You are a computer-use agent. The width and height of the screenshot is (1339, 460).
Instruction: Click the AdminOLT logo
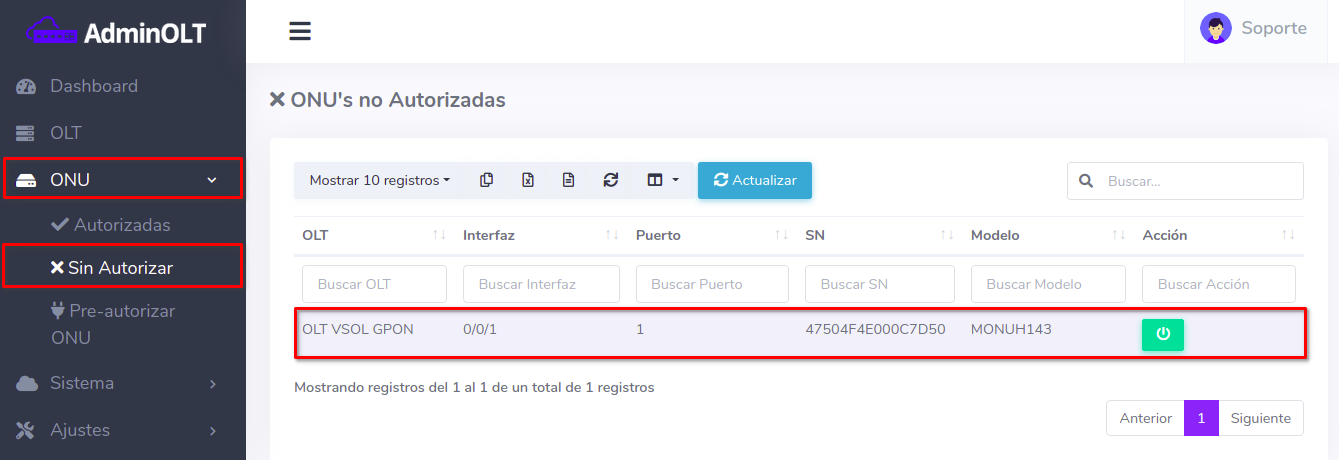[116, 33]
